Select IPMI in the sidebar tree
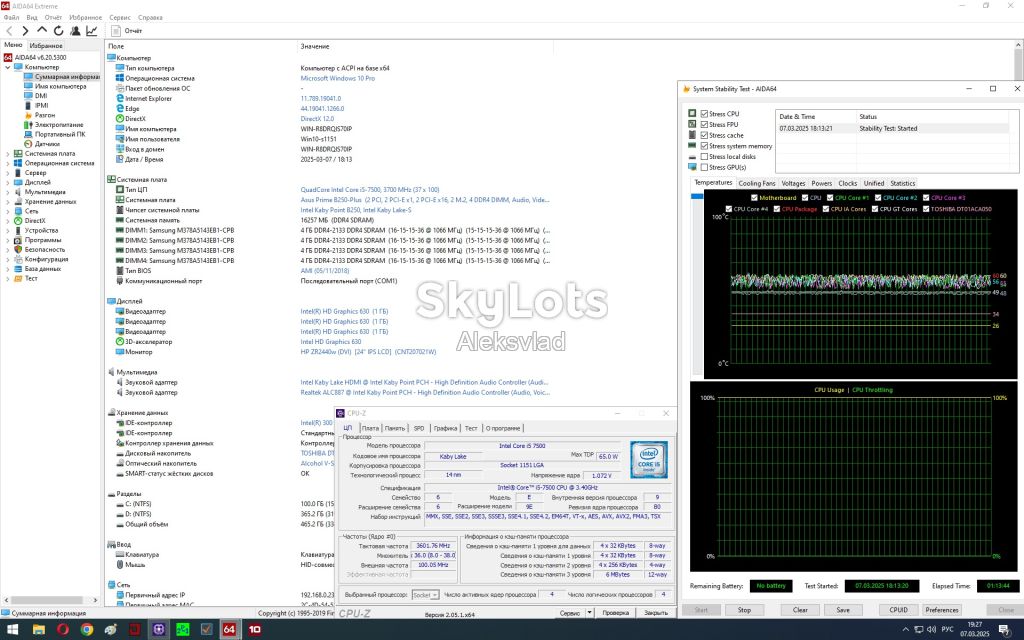1024x640 pixels. [x=42, y=105]
